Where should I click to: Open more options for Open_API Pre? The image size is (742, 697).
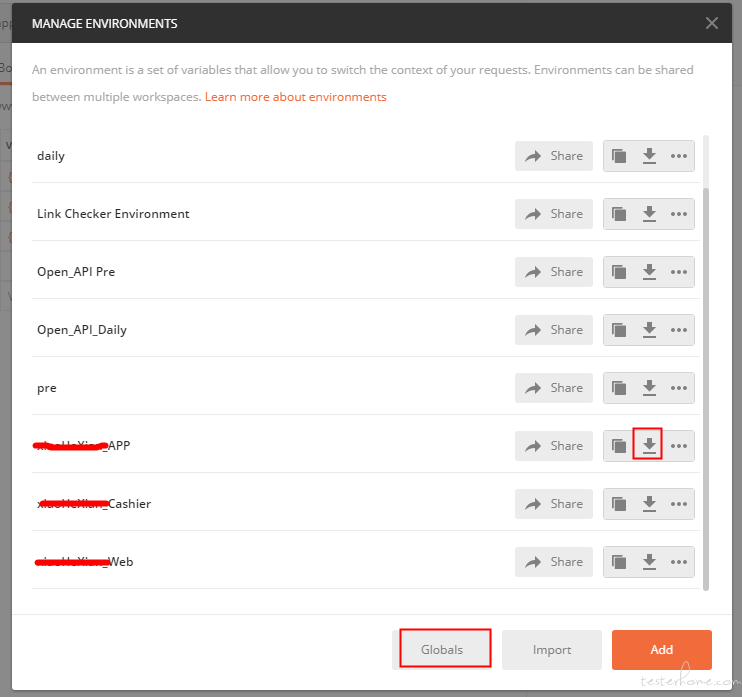pos(679,272)
